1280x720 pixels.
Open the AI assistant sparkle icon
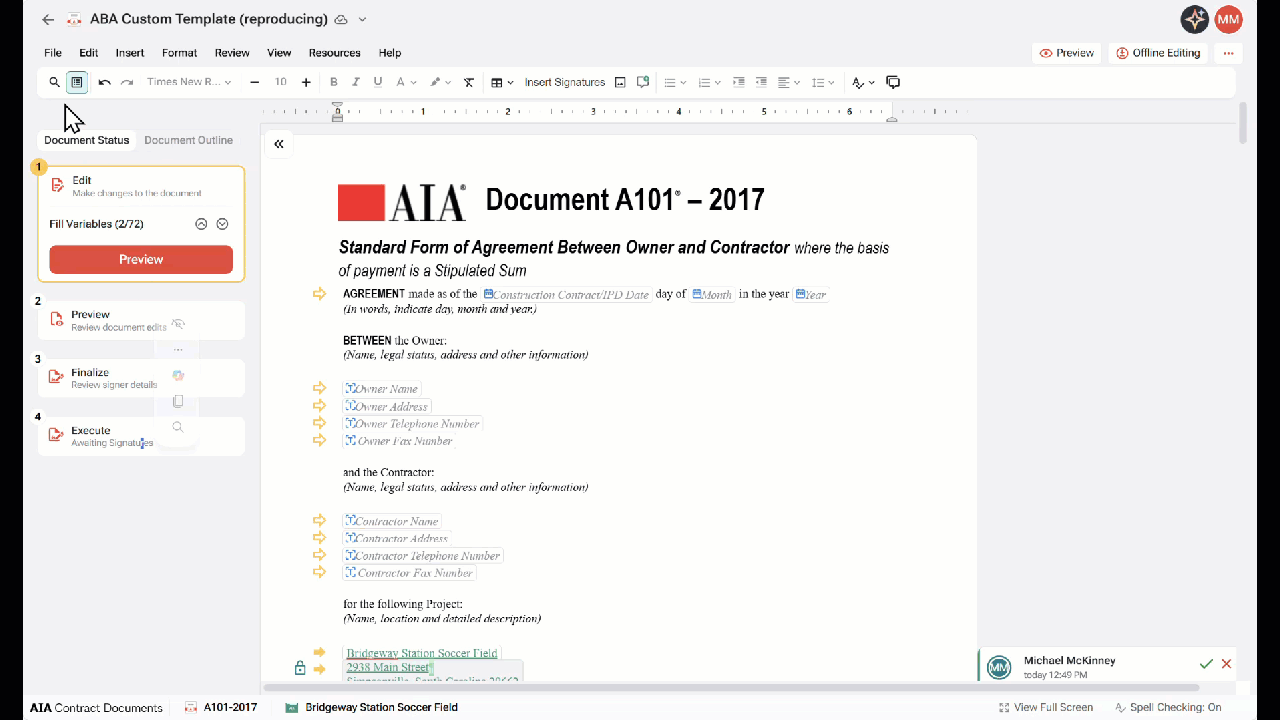pyautogui.click(x=1194, y=19)
